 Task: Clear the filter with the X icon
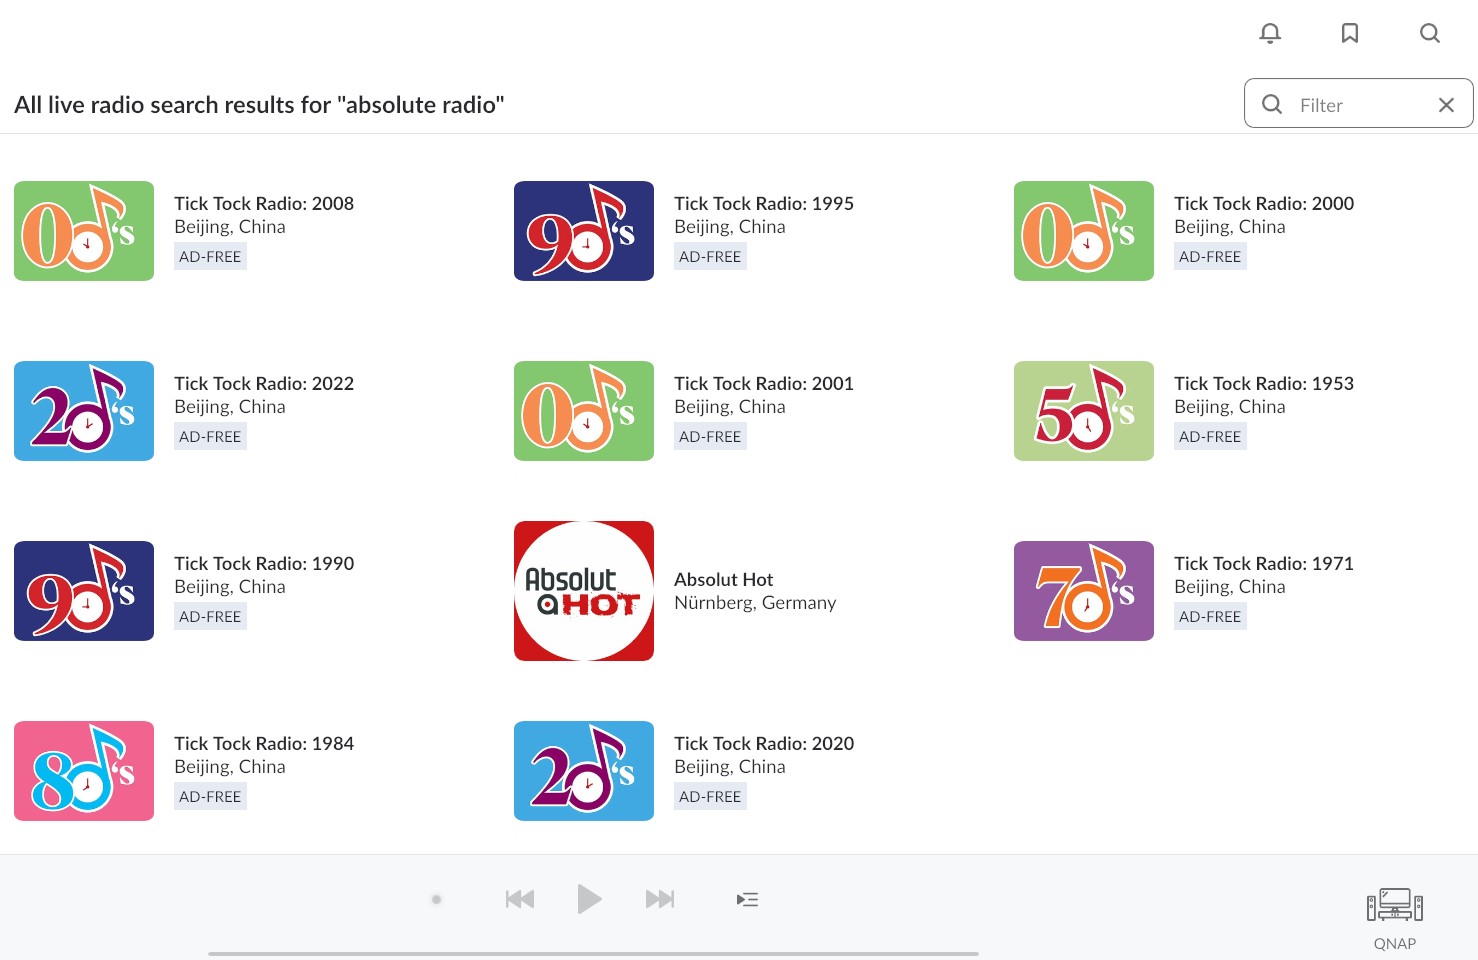(1446, 105)
